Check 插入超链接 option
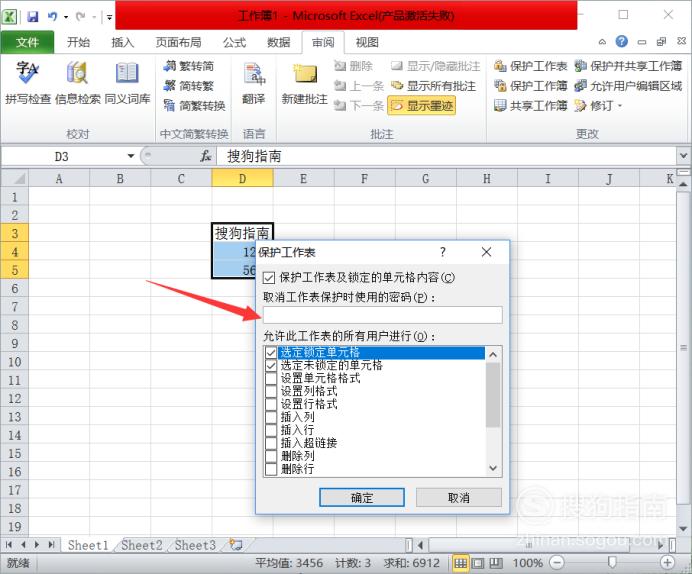 pyautogui.click(x=271, y=443)
